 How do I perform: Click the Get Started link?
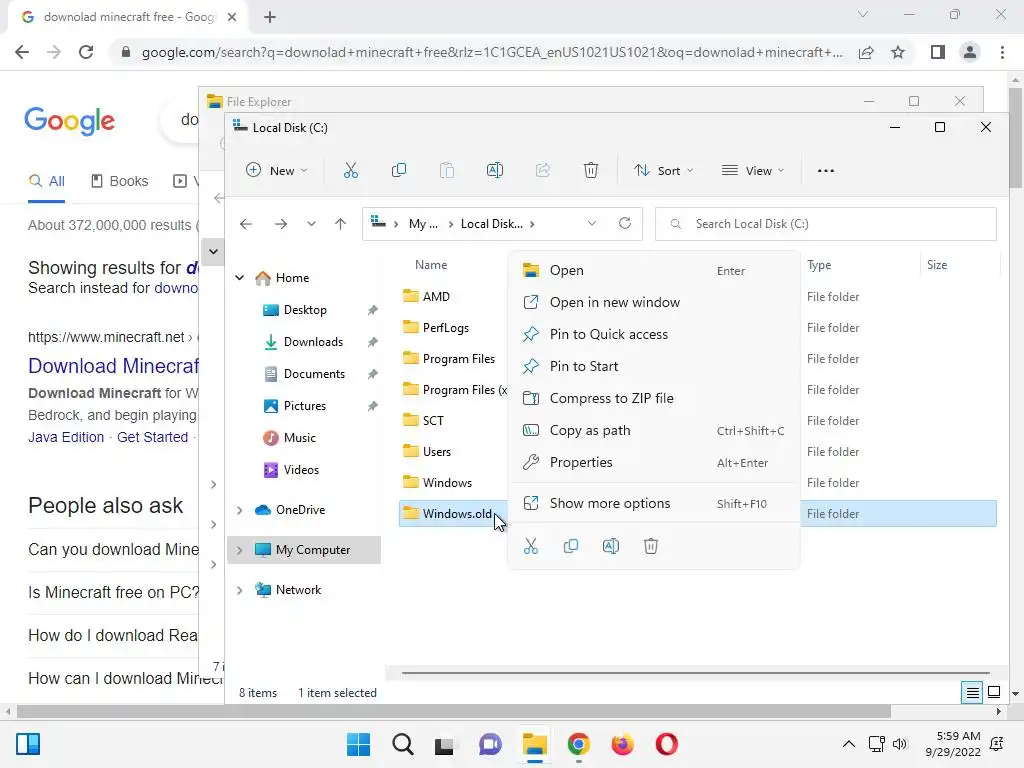pos(152,437)
